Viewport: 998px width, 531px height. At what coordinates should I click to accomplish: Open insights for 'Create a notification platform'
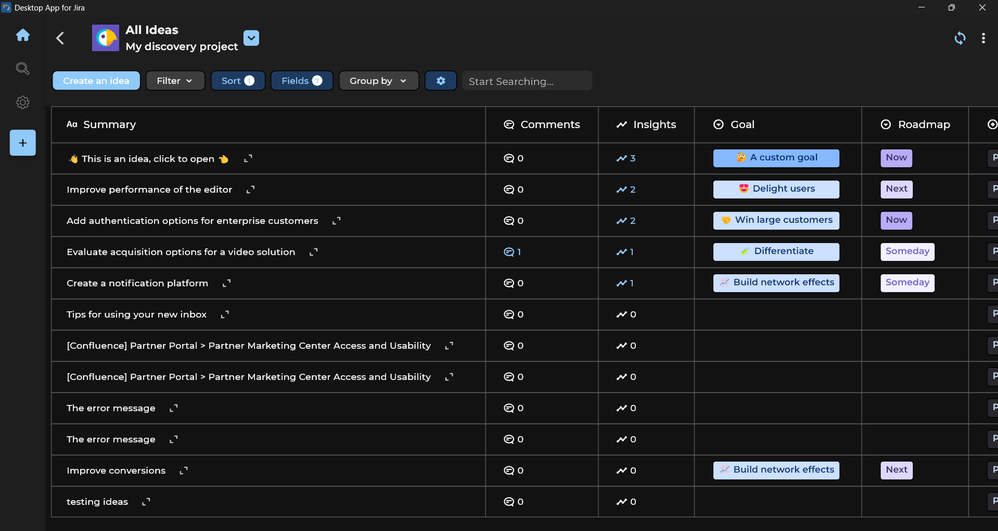tap(625, 283)
